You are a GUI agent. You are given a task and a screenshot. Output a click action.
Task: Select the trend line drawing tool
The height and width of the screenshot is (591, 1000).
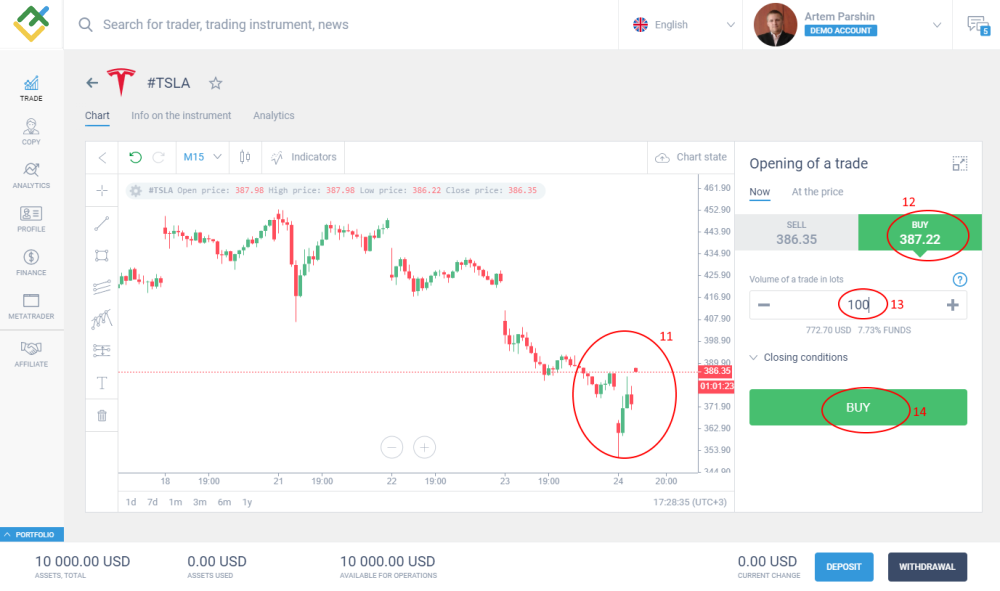[101, 223]
